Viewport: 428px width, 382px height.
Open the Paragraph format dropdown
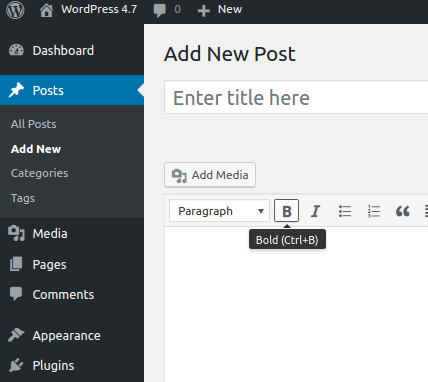point(219,211)
